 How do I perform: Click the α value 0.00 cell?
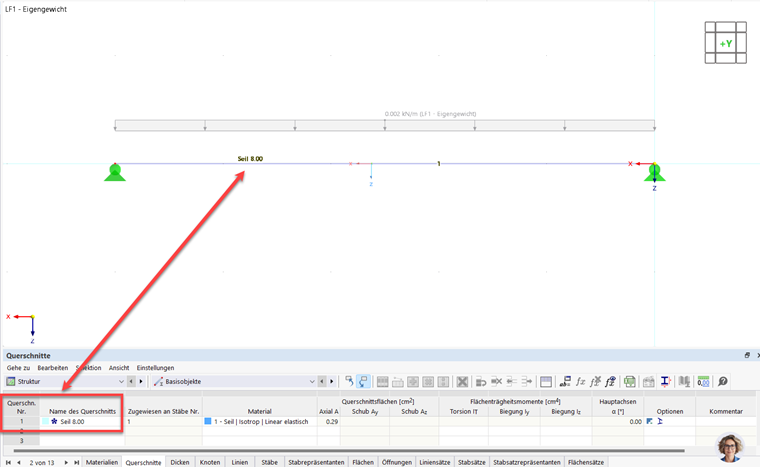coord(618,421)
